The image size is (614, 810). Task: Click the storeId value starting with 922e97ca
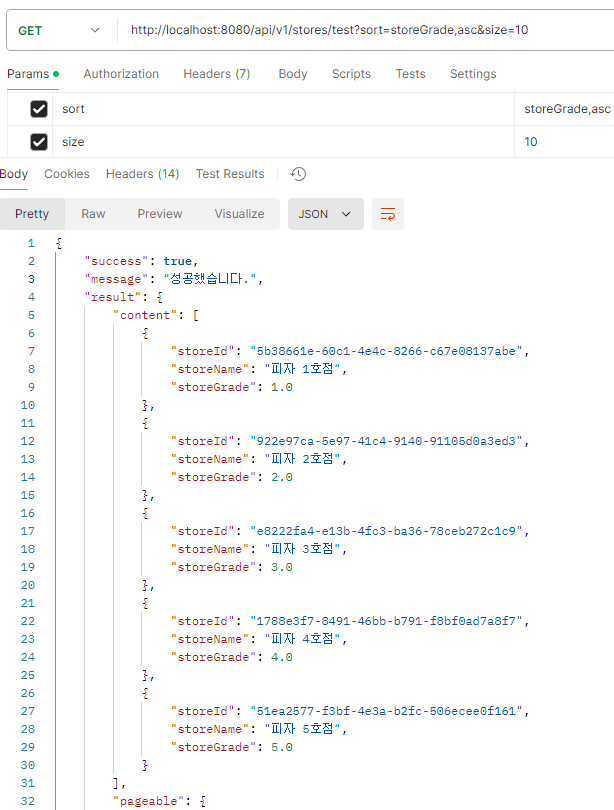click(386, 441)
